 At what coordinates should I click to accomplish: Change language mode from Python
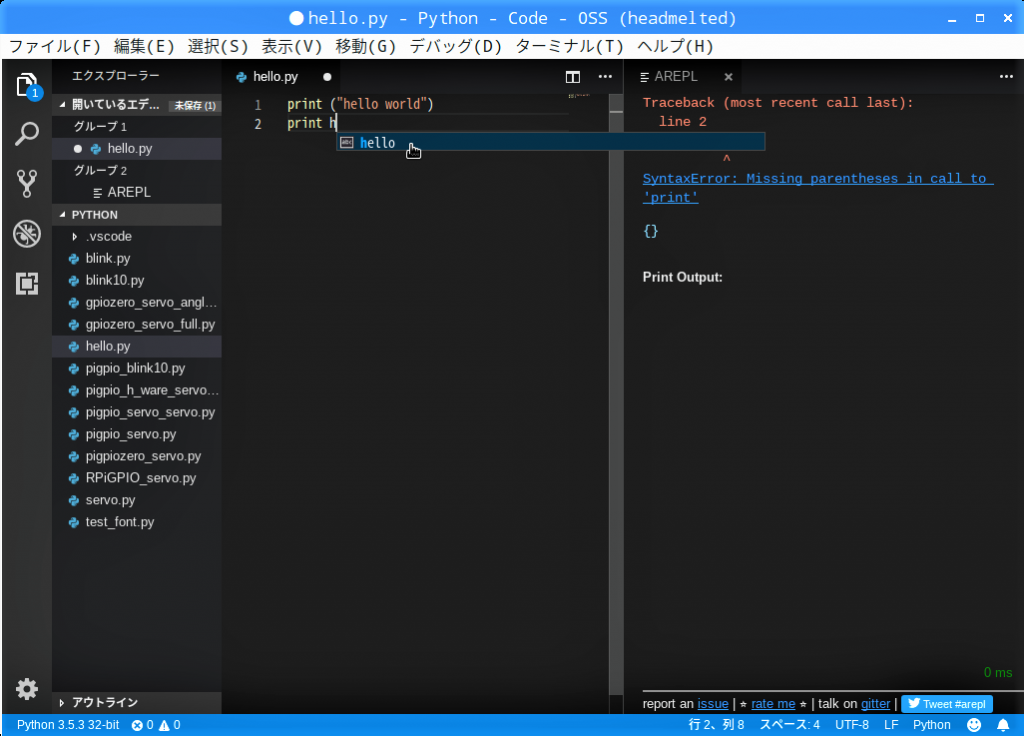click(931, 725)
